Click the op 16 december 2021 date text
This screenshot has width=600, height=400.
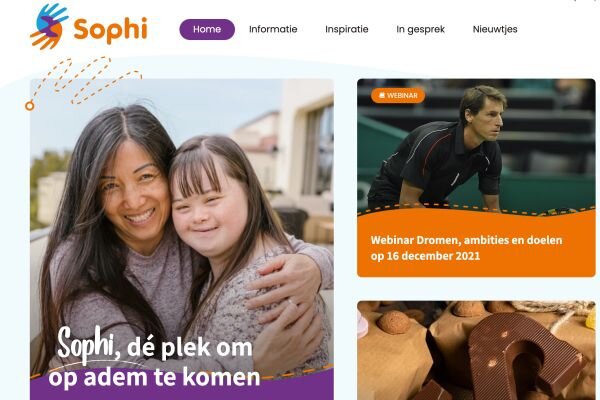pyautogui.click(x=425, y=256)
